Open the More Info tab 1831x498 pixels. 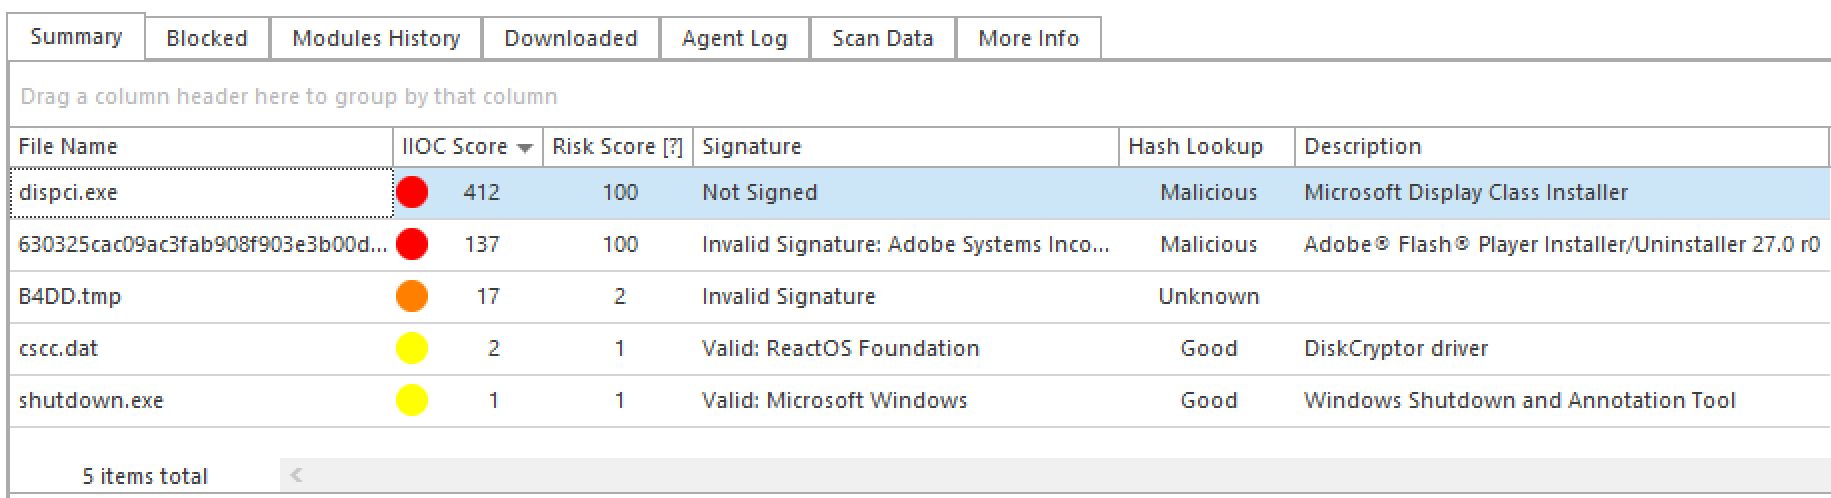pyautogui.click(x=1028, y=38)
